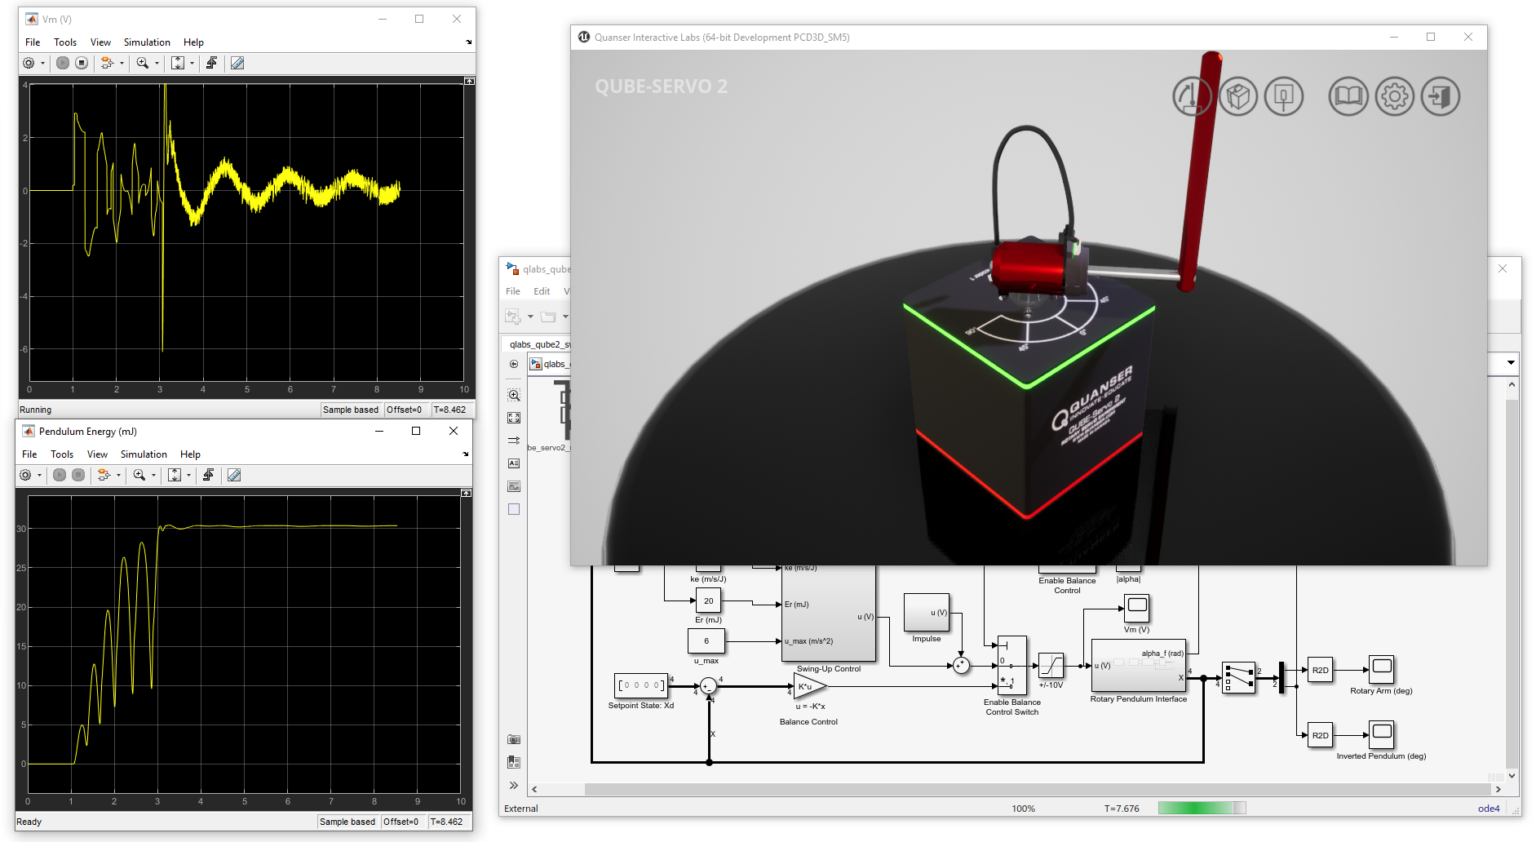Screen dimensions: 1536x842
Task: Click Zoom In icon on Simulink palette
Action: (514, 395)
